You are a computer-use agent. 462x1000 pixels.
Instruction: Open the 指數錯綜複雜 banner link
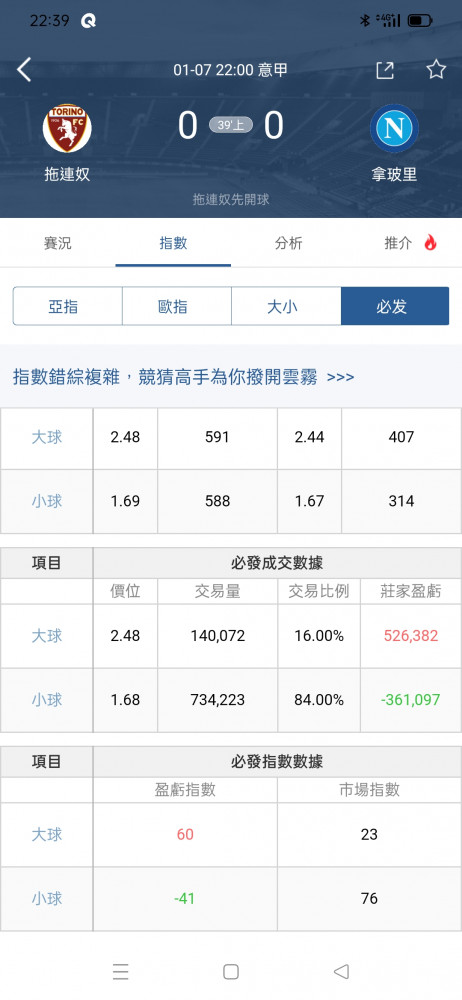184,376
